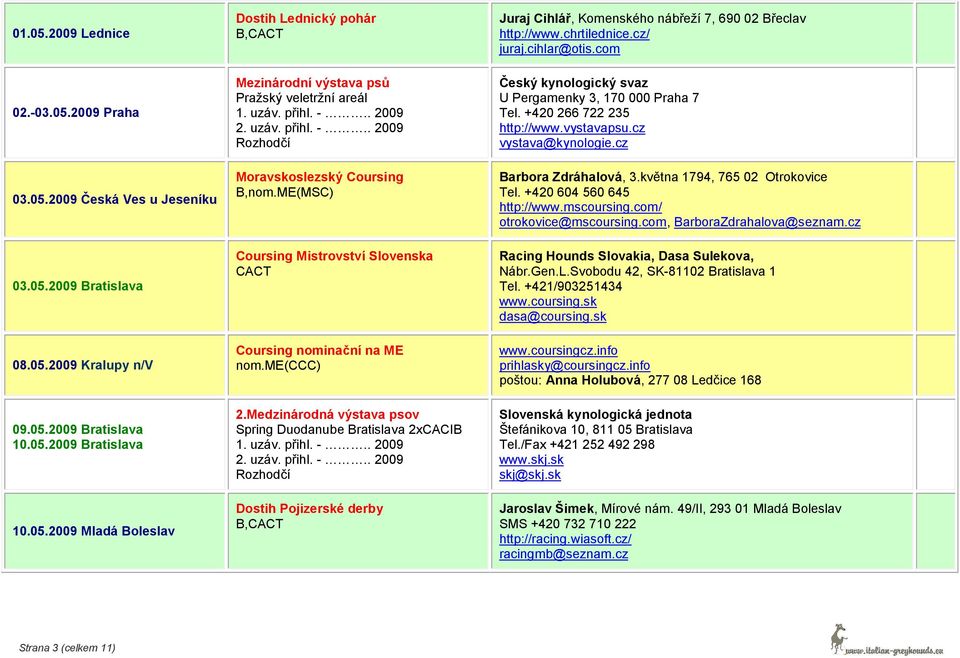Screen dimensions: 960x658
Task: Click 'U Pergamenky 3, 170 000 Praha 7' address
Action: click(x=599, y=98)
